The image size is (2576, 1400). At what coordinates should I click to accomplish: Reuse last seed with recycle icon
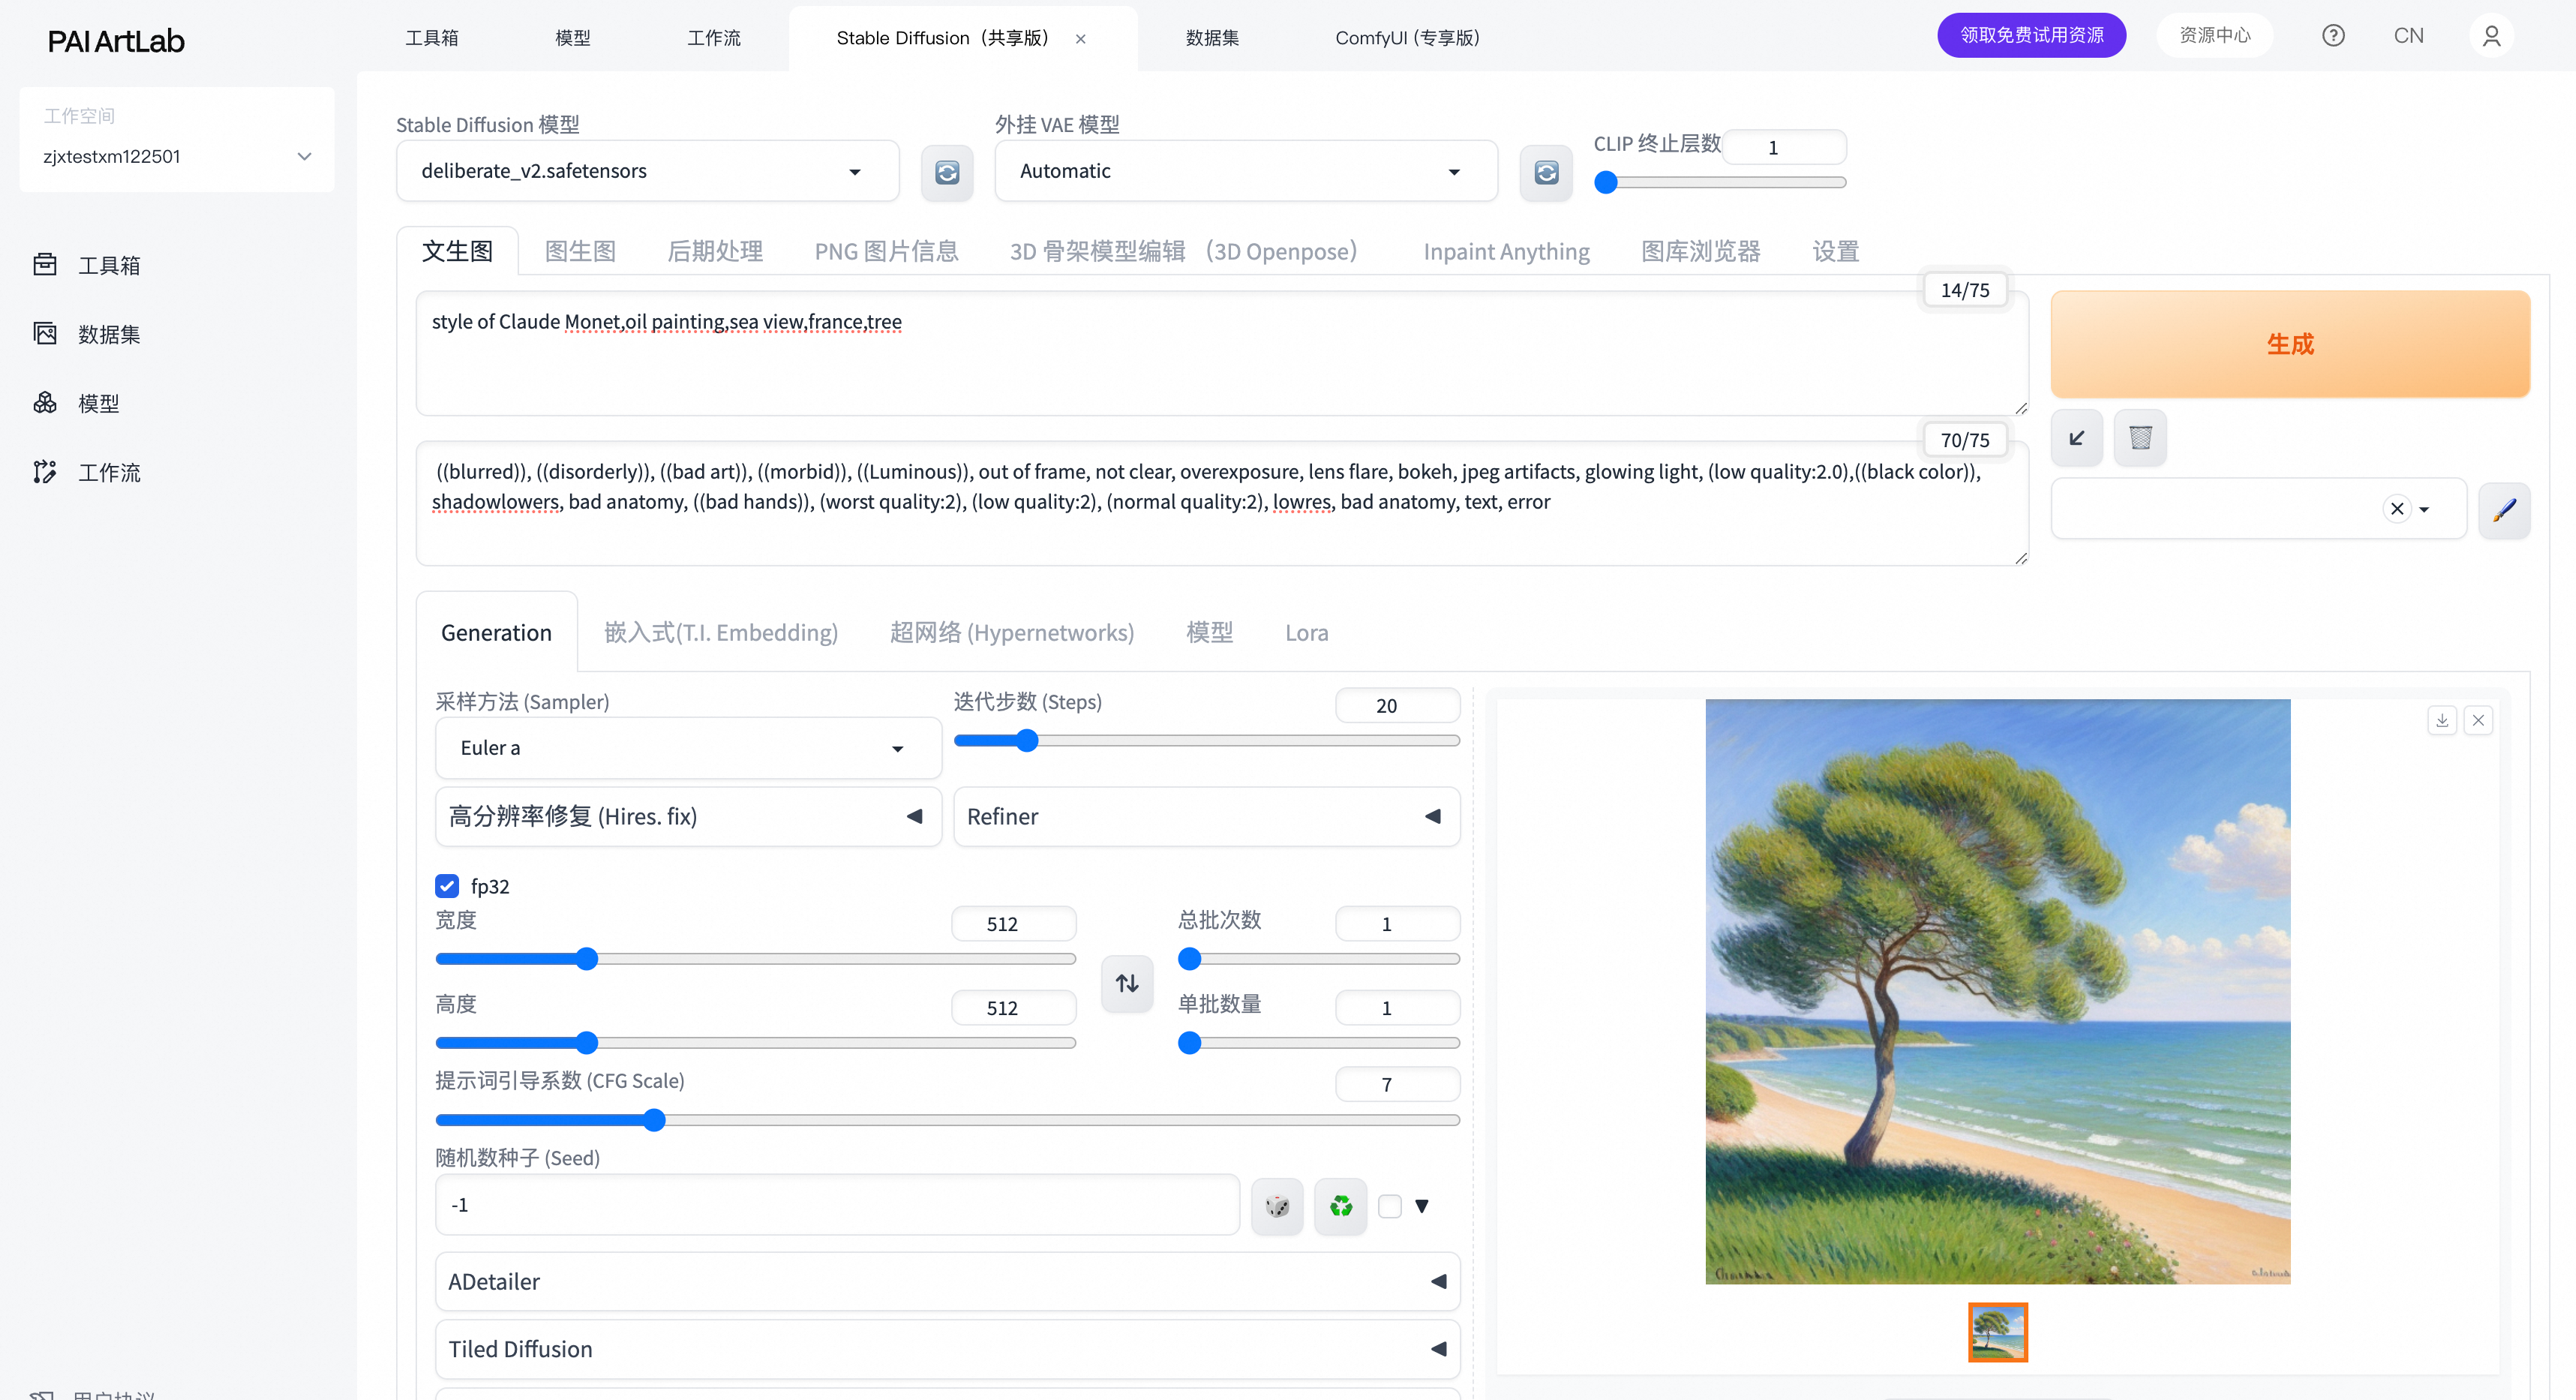click(1340, 1206)
